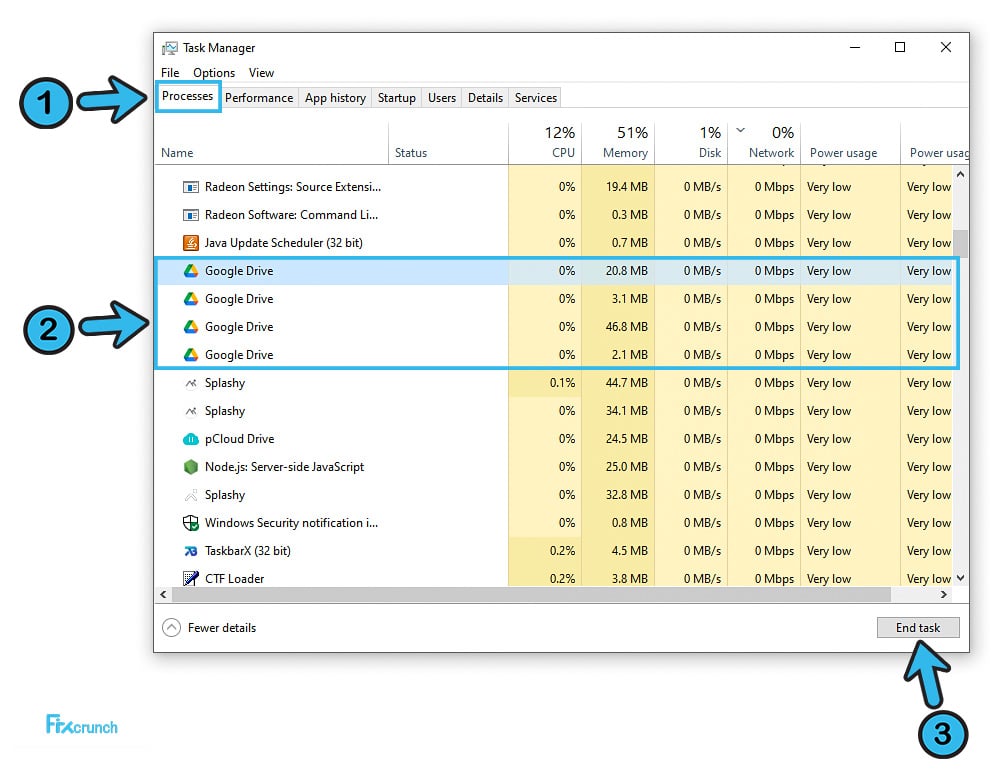This screenshot has width=1005, height=769.
Task: Click the Radeon Software Command Line icon
Action: point(190,215)
